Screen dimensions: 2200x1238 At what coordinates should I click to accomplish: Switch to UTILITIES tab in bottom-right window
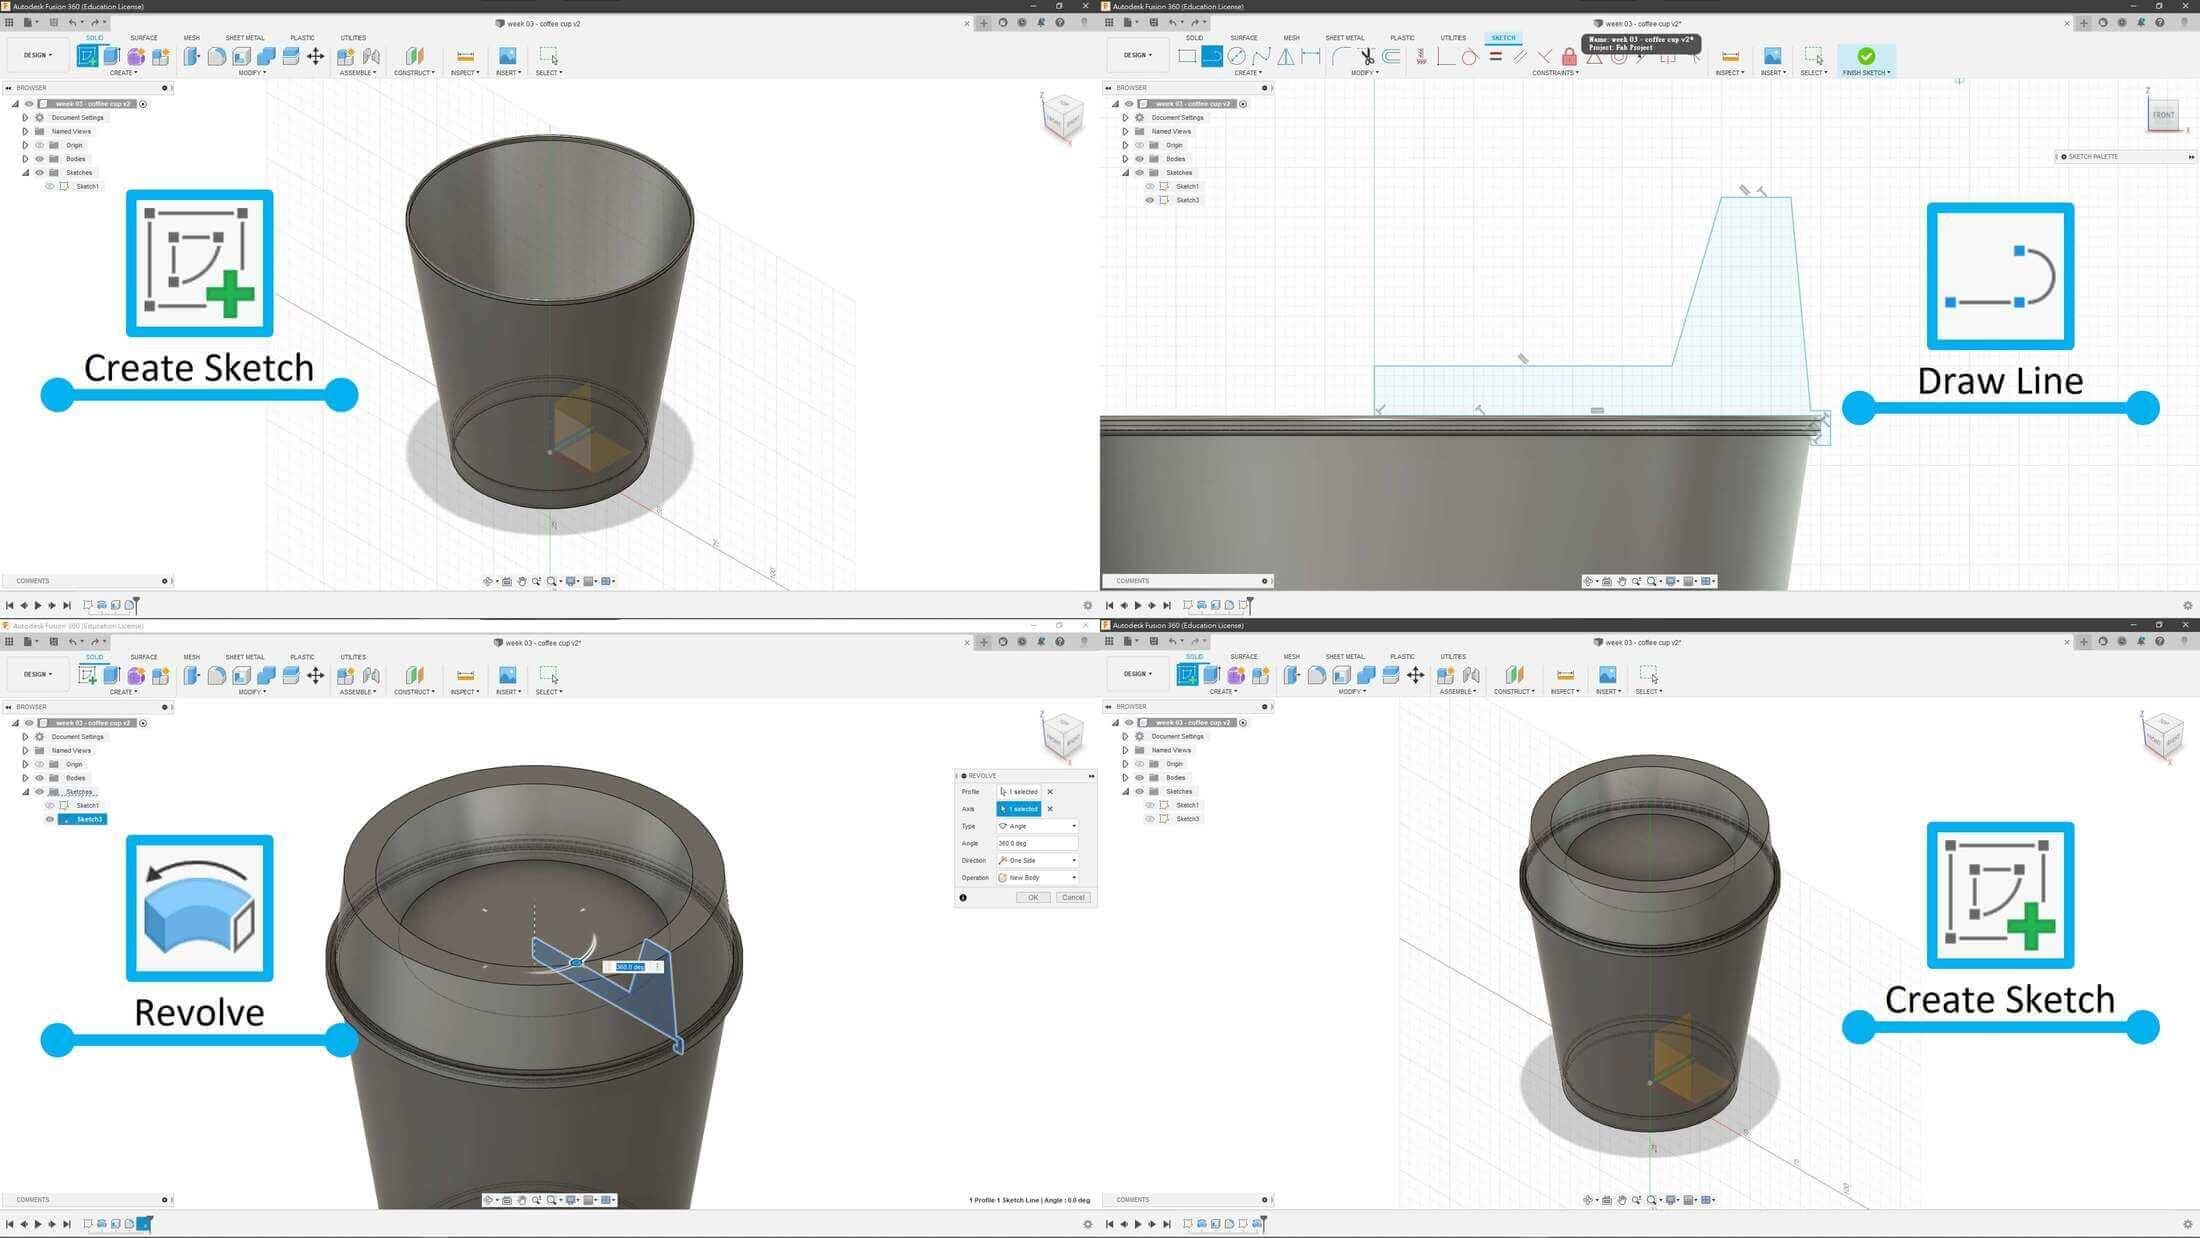(1453, 657)
